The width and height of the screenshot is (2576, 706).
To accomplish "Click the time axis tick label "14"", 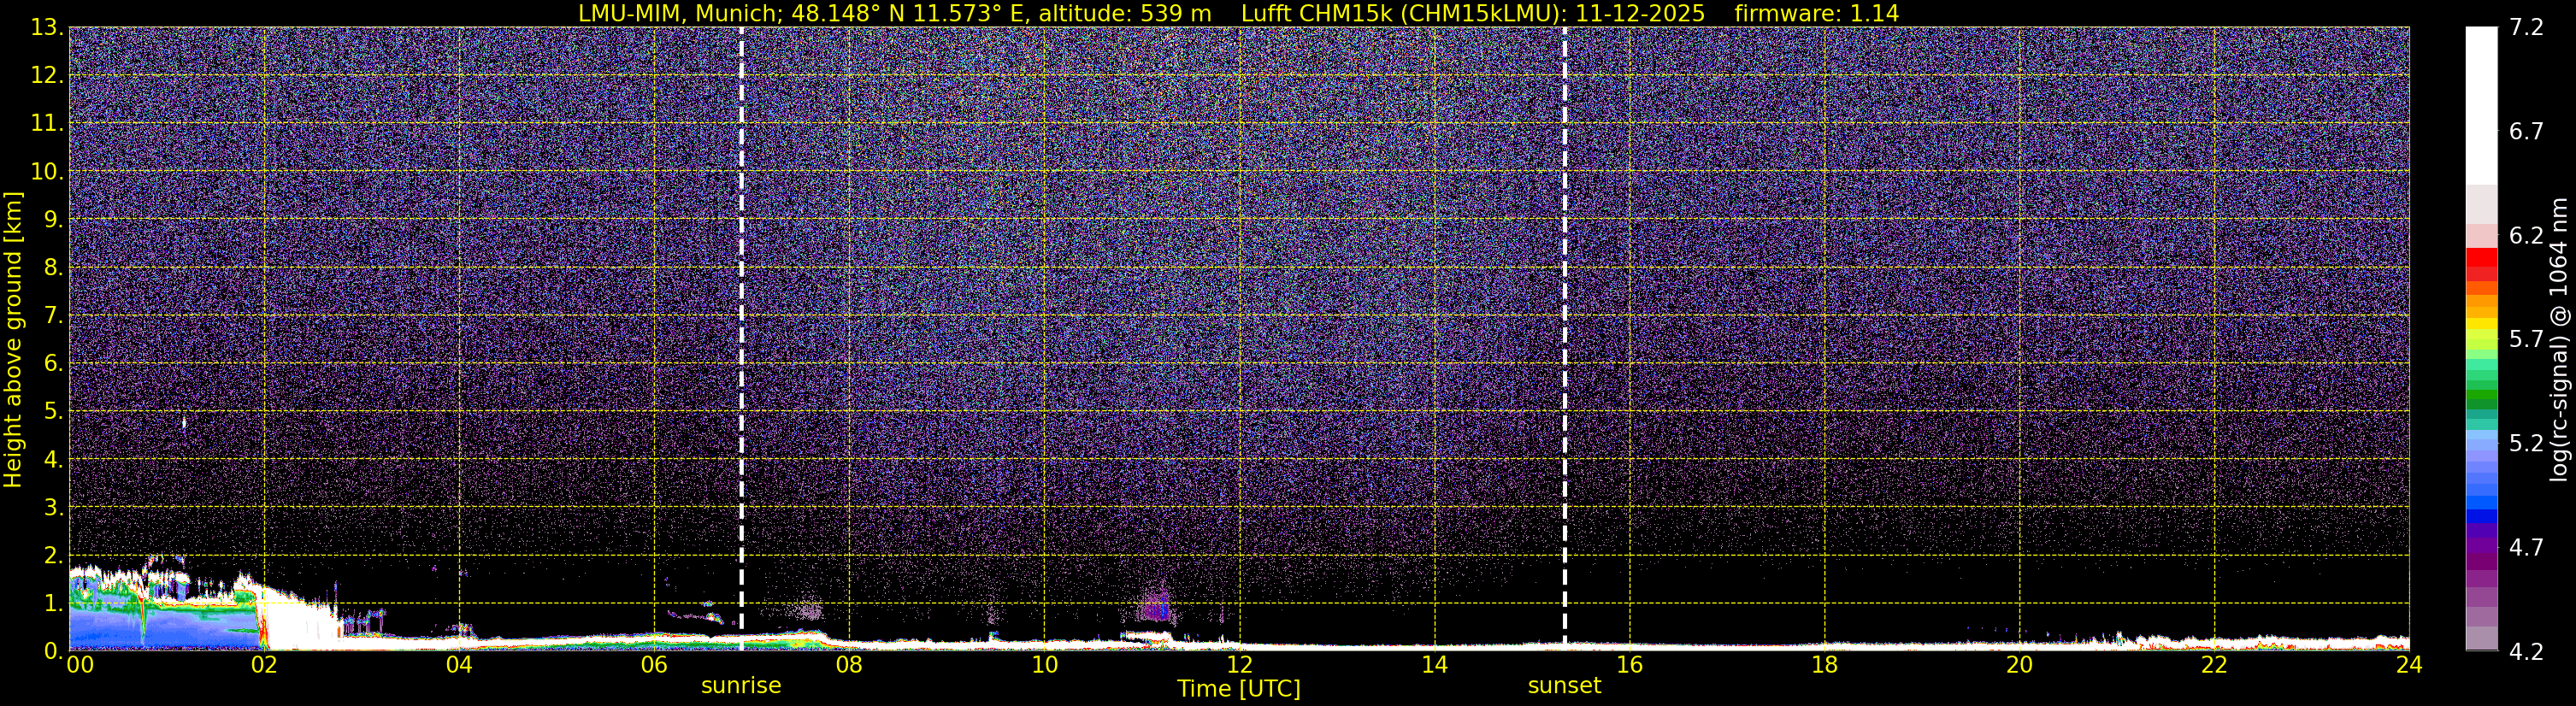I will 1434,665.
